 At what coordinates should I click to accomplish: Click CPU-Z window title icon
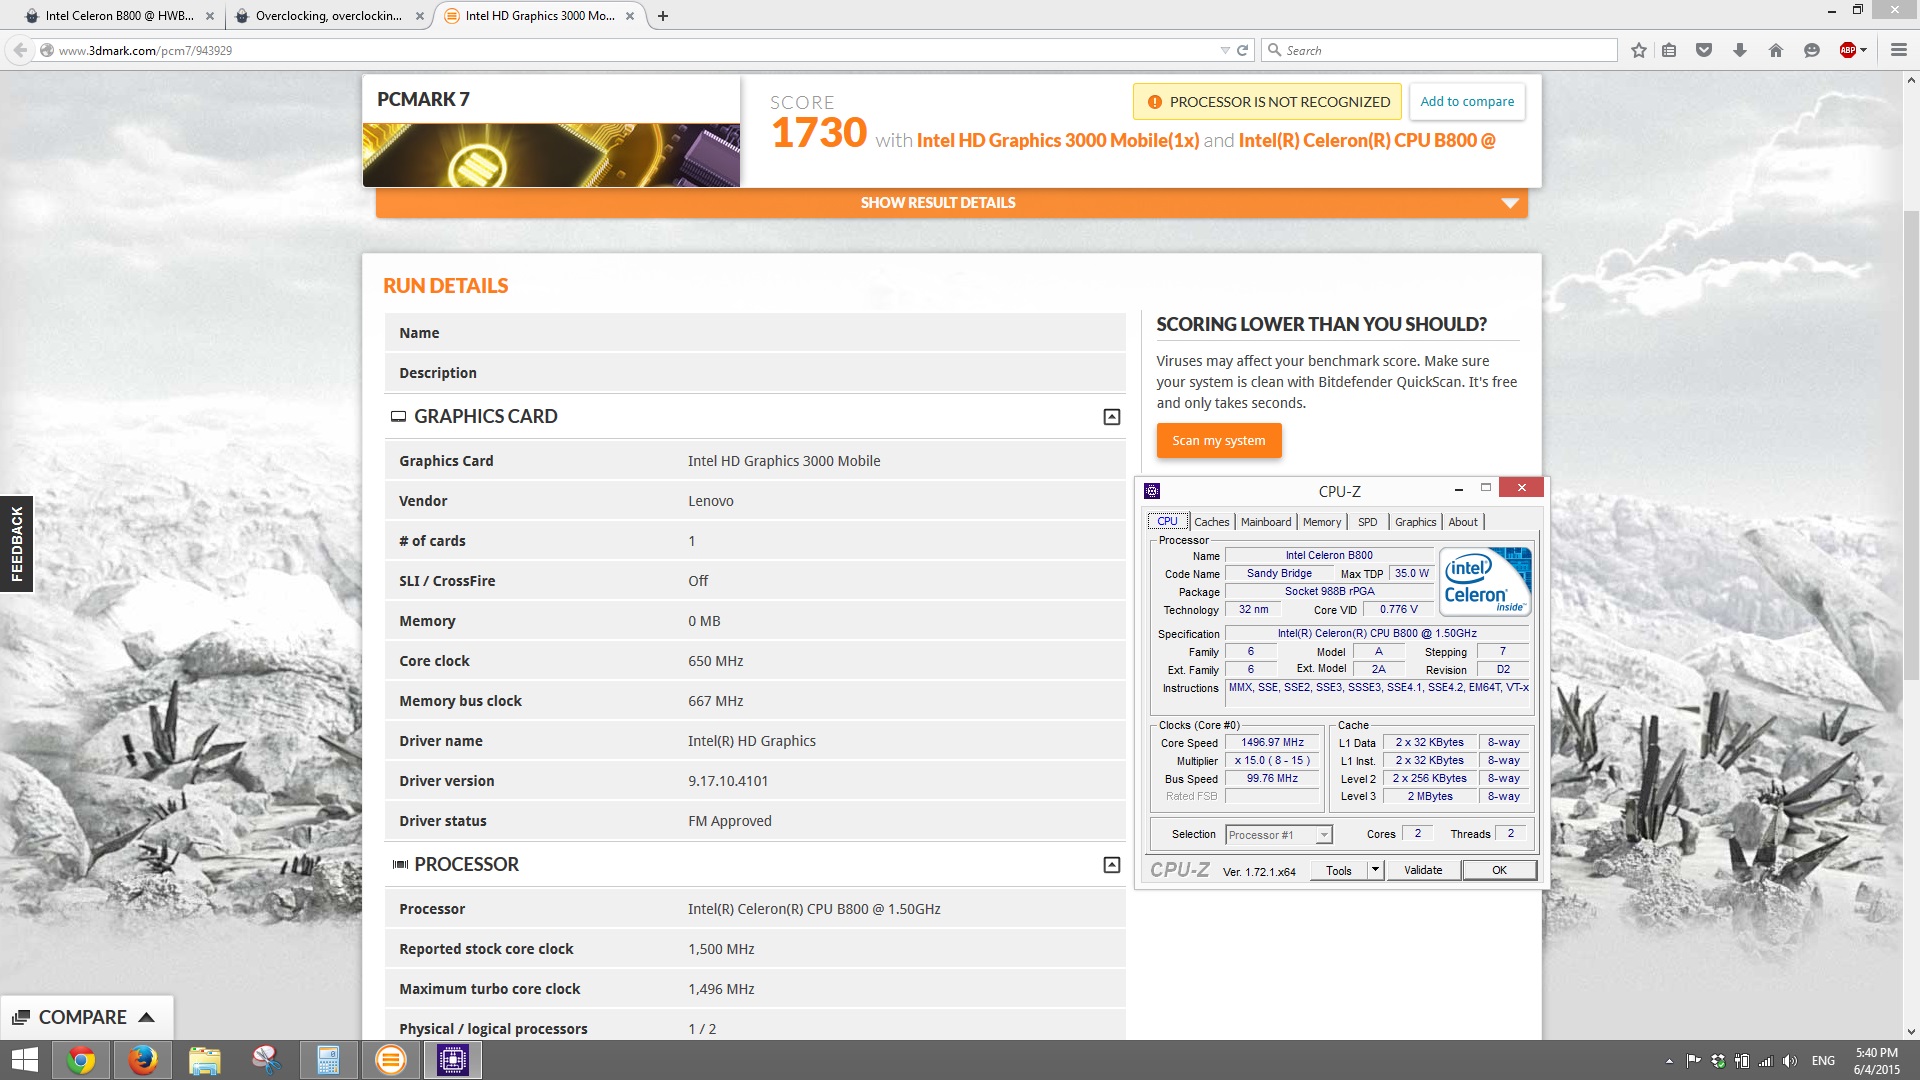click(x=1152, y=491)
